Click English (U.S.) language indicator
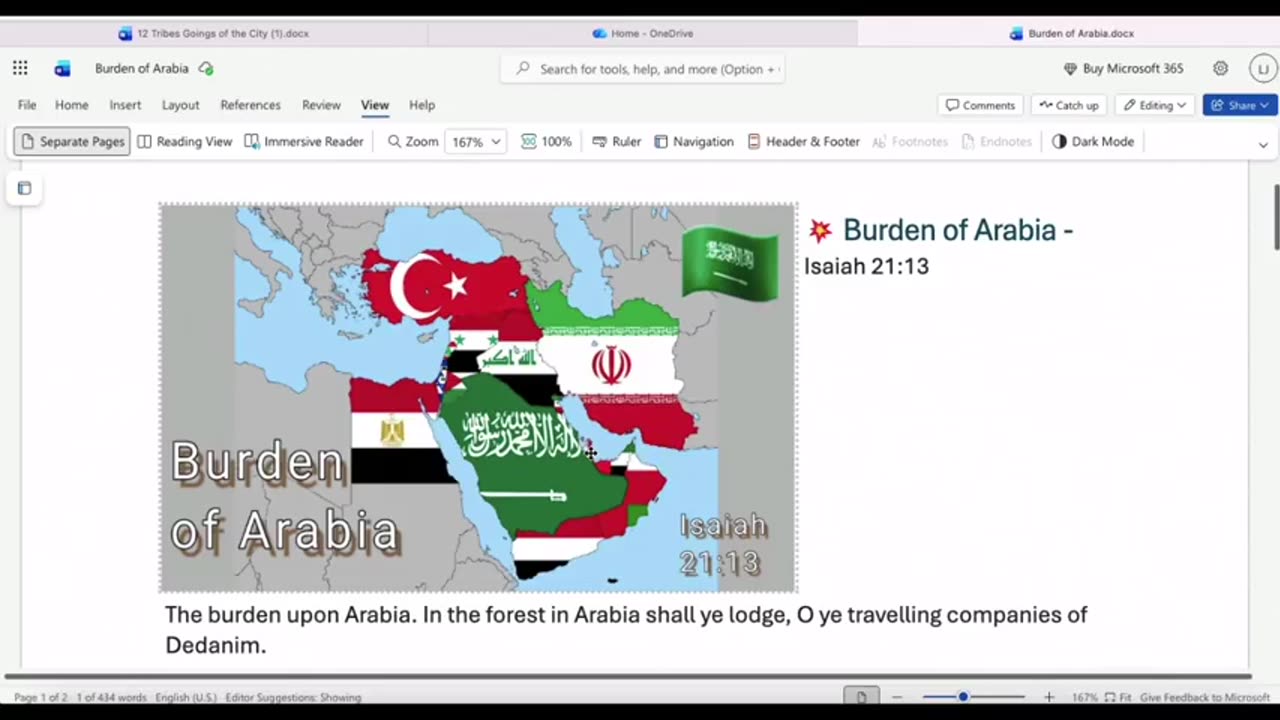This screenshot has width=1280, height=720. tap(186, 697)
